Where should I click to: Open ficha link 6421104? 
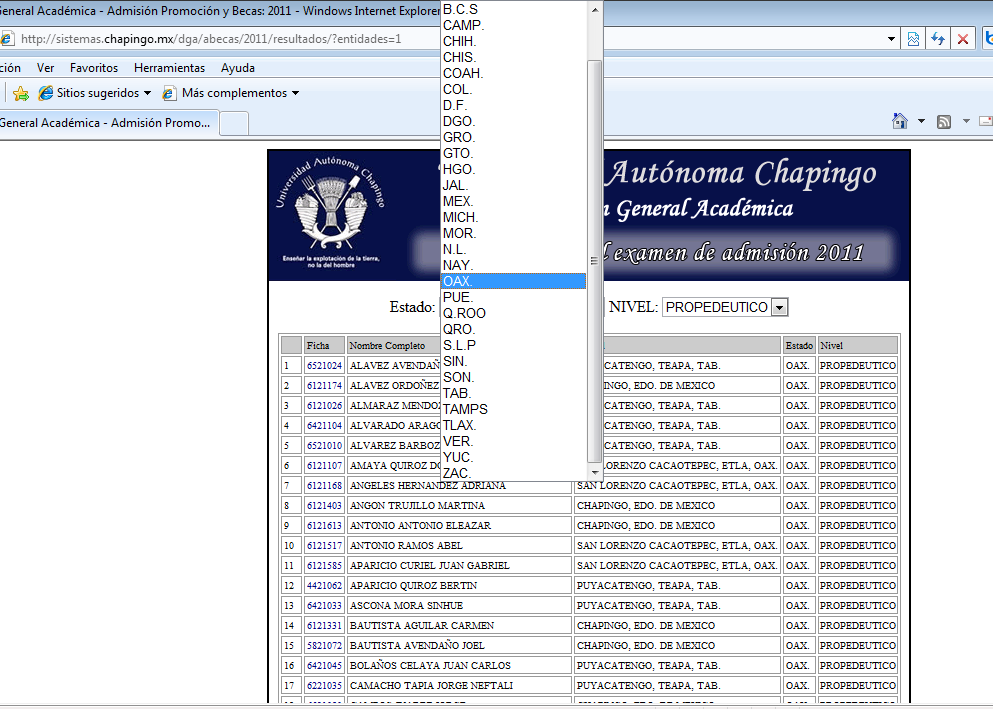click(324, 426)
